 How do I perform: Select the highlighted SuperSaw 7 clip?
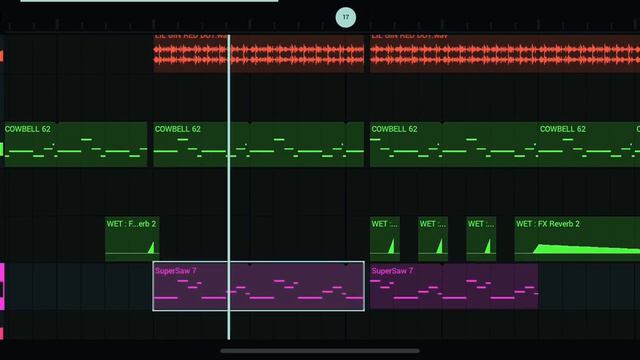pos(258,286)
